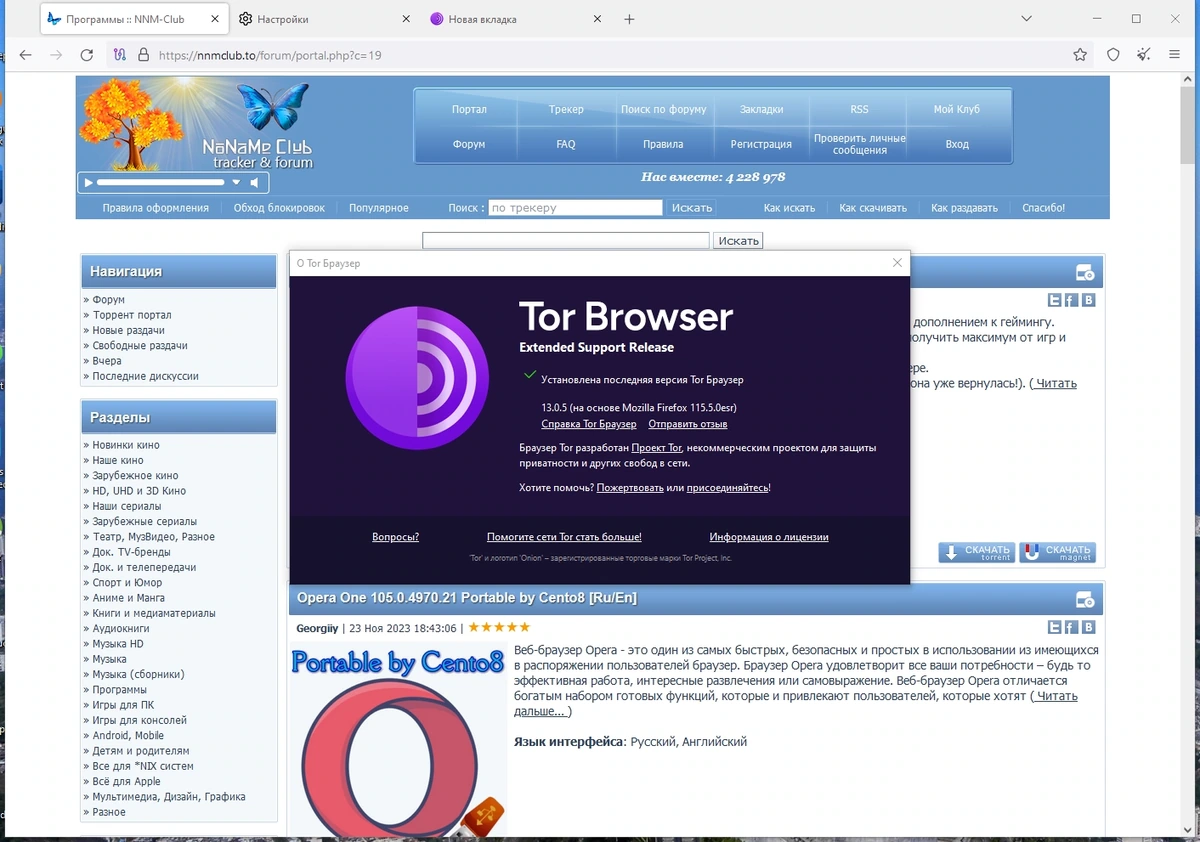Select the Программы :: NNM-Club tab
The image size is (1200, 842).
(133, 19)
